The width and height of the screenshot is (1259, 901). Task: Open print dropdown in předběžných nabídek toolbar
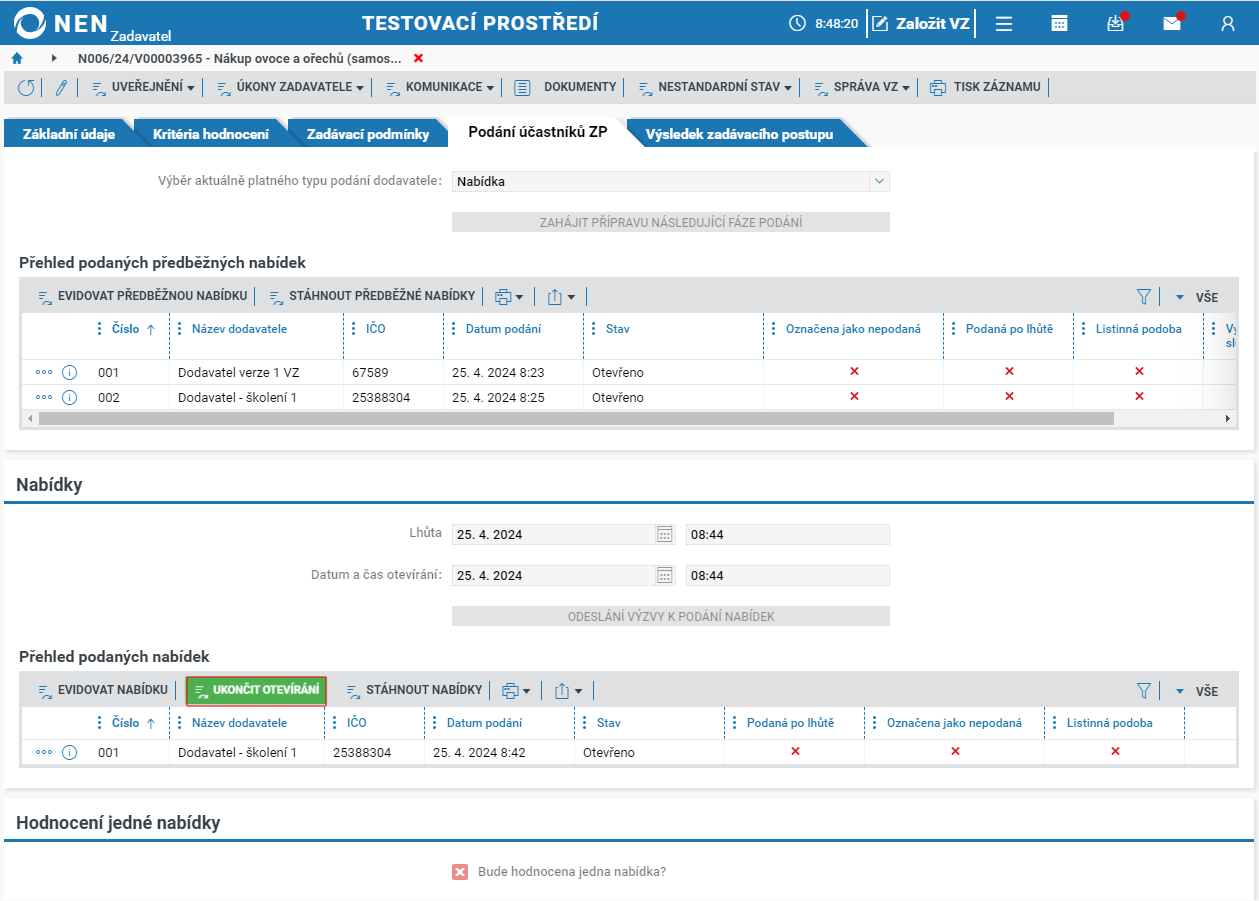pos(509,297)
